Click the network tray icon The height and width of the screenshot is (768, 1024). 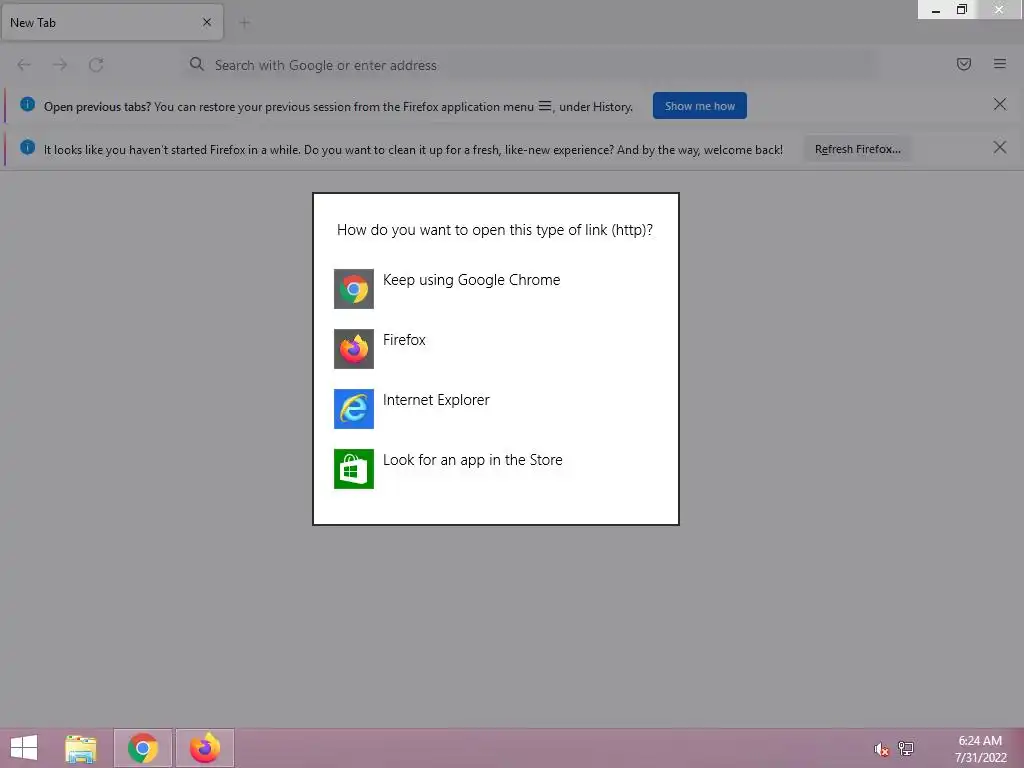coord(906,748)
